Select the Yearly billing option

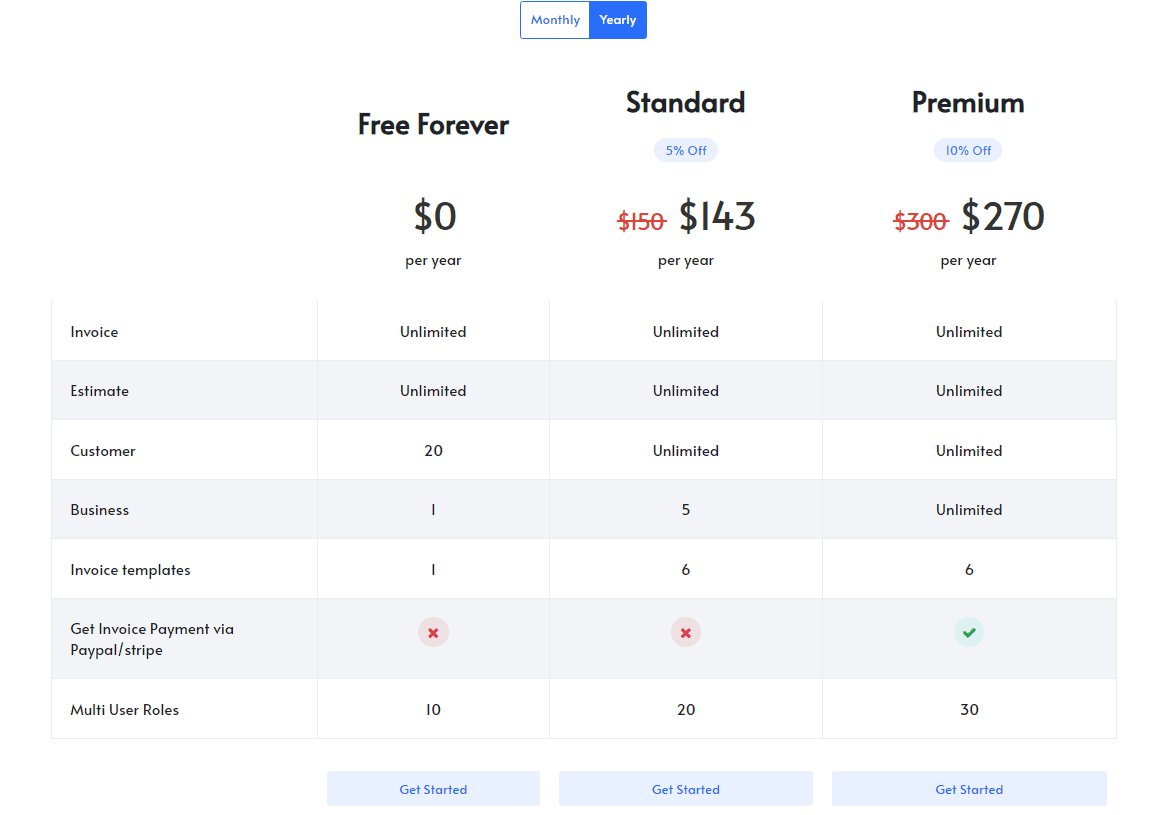click(x=617, y=19)
